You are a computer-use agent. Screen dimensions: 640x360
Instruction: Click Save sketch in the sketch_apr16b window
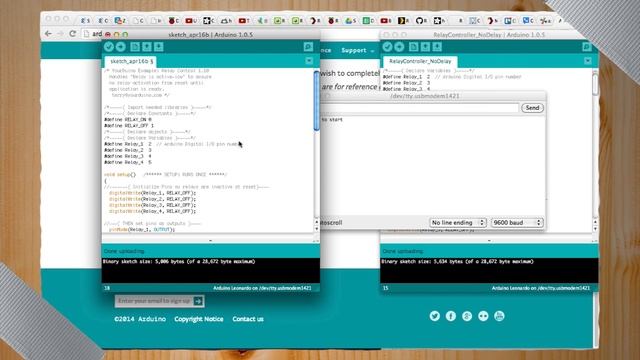[159, 47]
